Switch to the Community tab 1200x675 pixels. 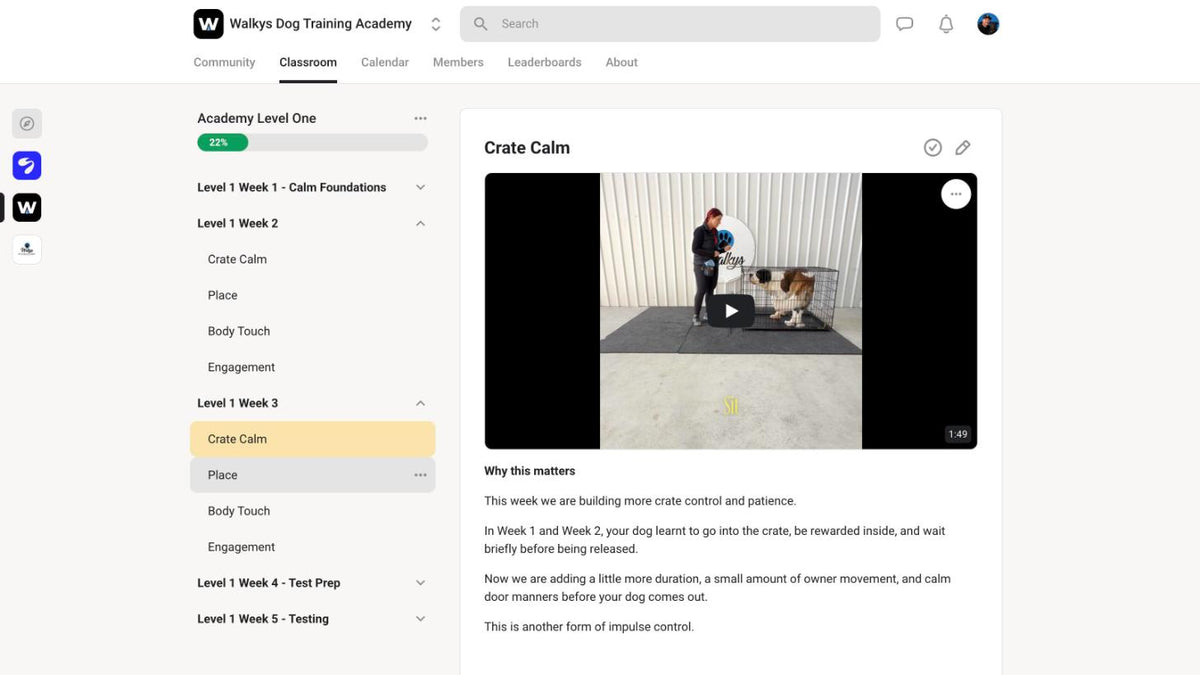224,62
